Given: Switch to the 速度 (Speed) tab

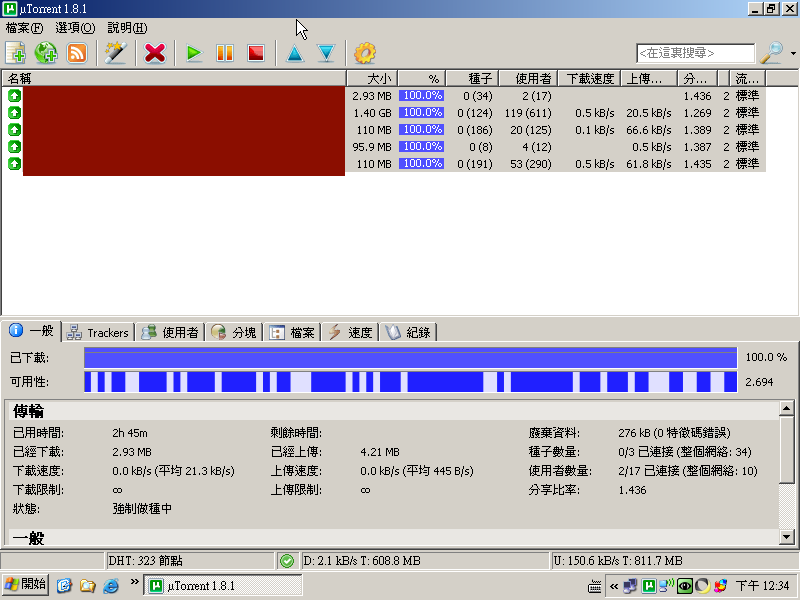Looking at the screenshot, I should (x=351, y=332).
